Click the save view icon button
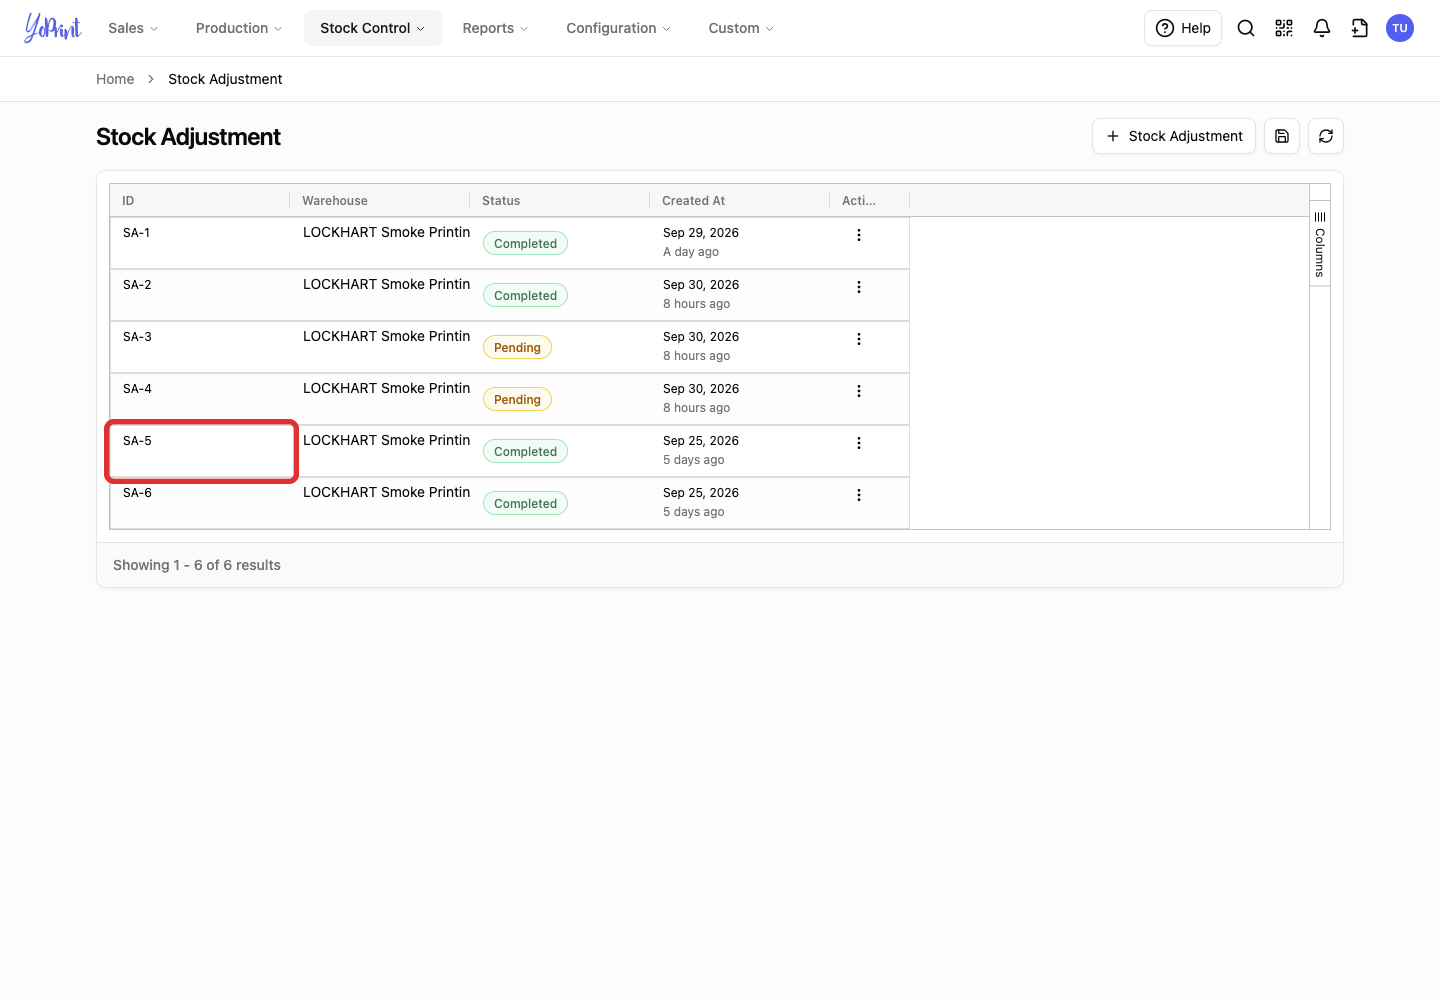This screenshot has width=1440, height=1000. 1282,136
